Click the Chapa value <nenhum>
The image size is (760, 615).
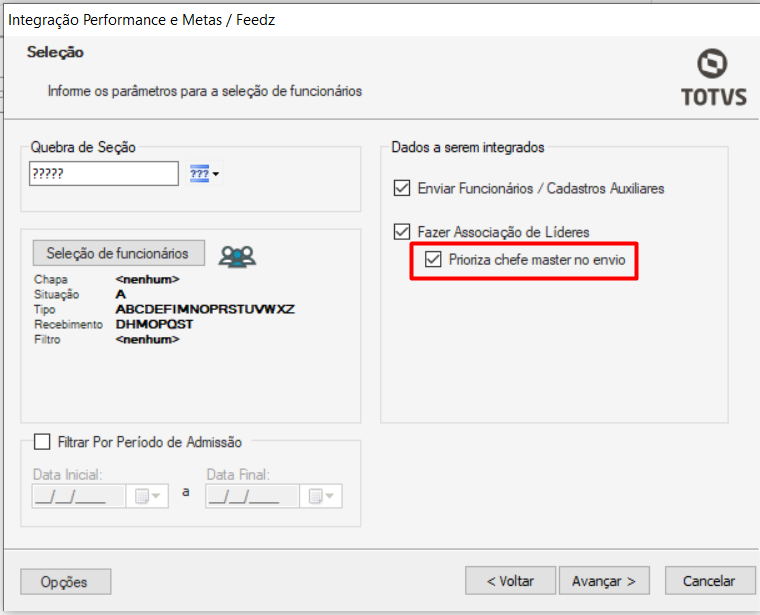click(147, 279)
